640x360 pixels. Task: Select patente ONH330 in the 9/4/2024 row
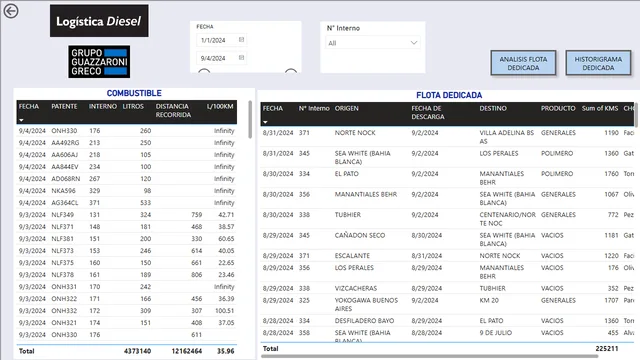[x=64, y=131]
